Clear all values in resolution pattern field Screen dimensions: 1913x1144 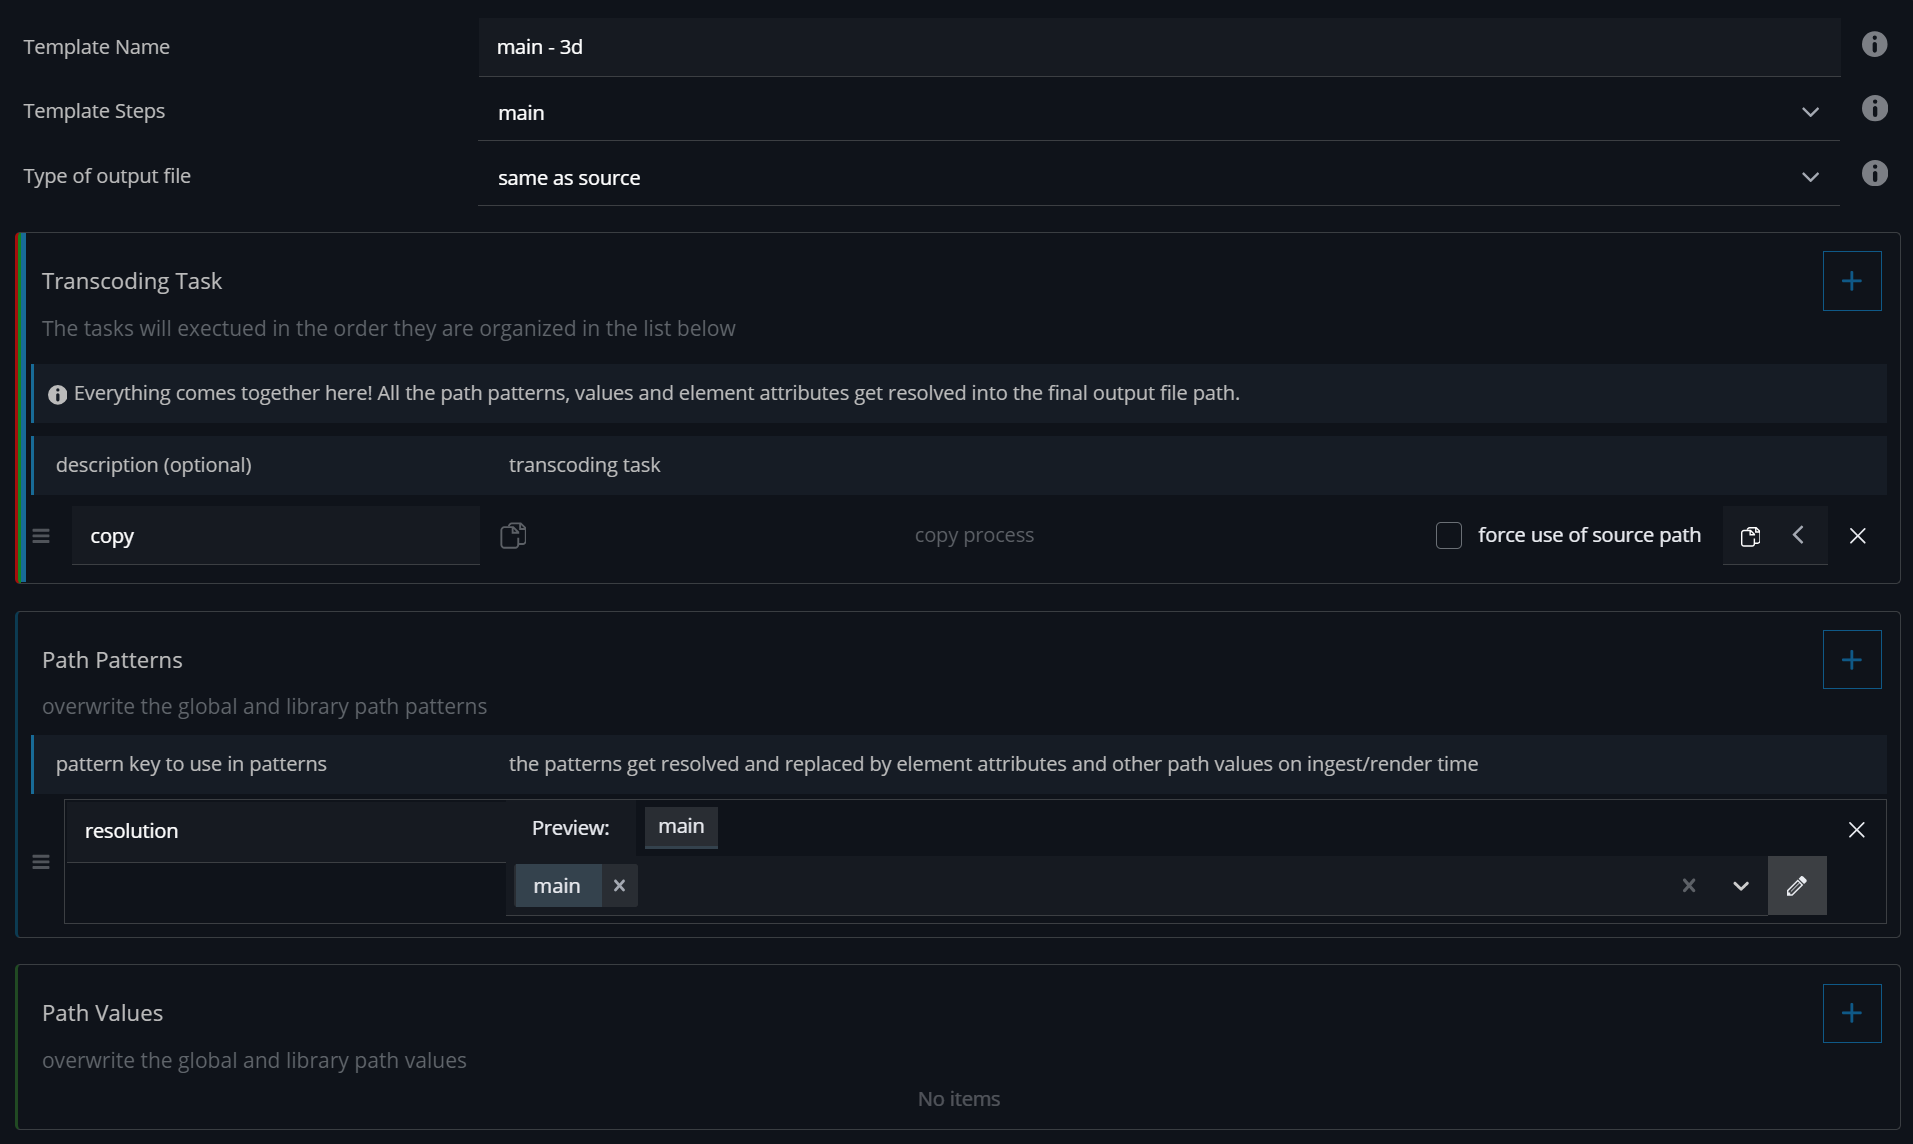click(1688, 886)
